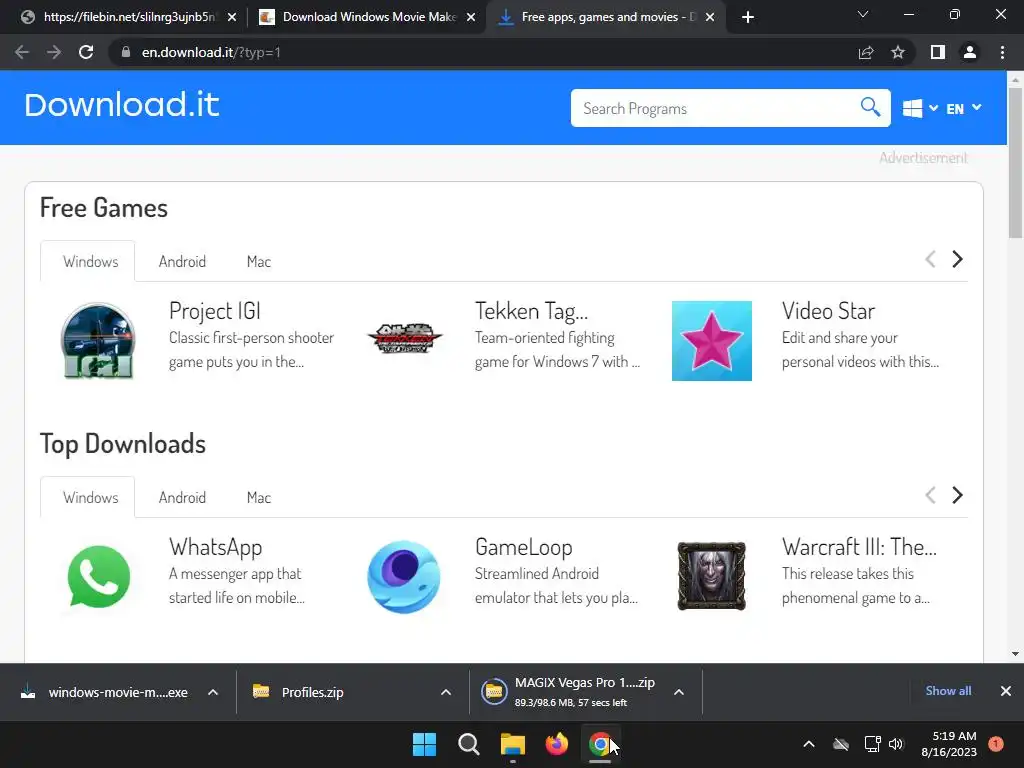Screen dimensions: 1024x768
Task: Open the GameLoop app icon
Action: 404,577
